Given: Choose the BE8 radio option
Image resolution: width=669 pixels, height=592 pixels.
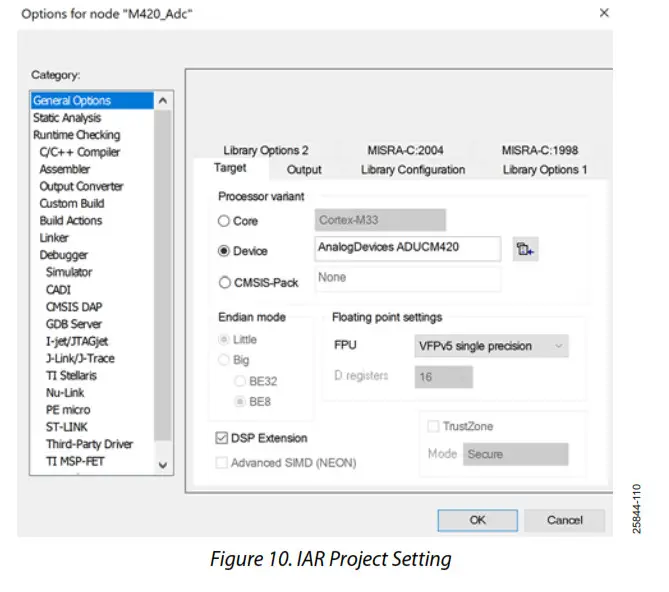Looking at the screenshot, I should (x=240, y=401).
